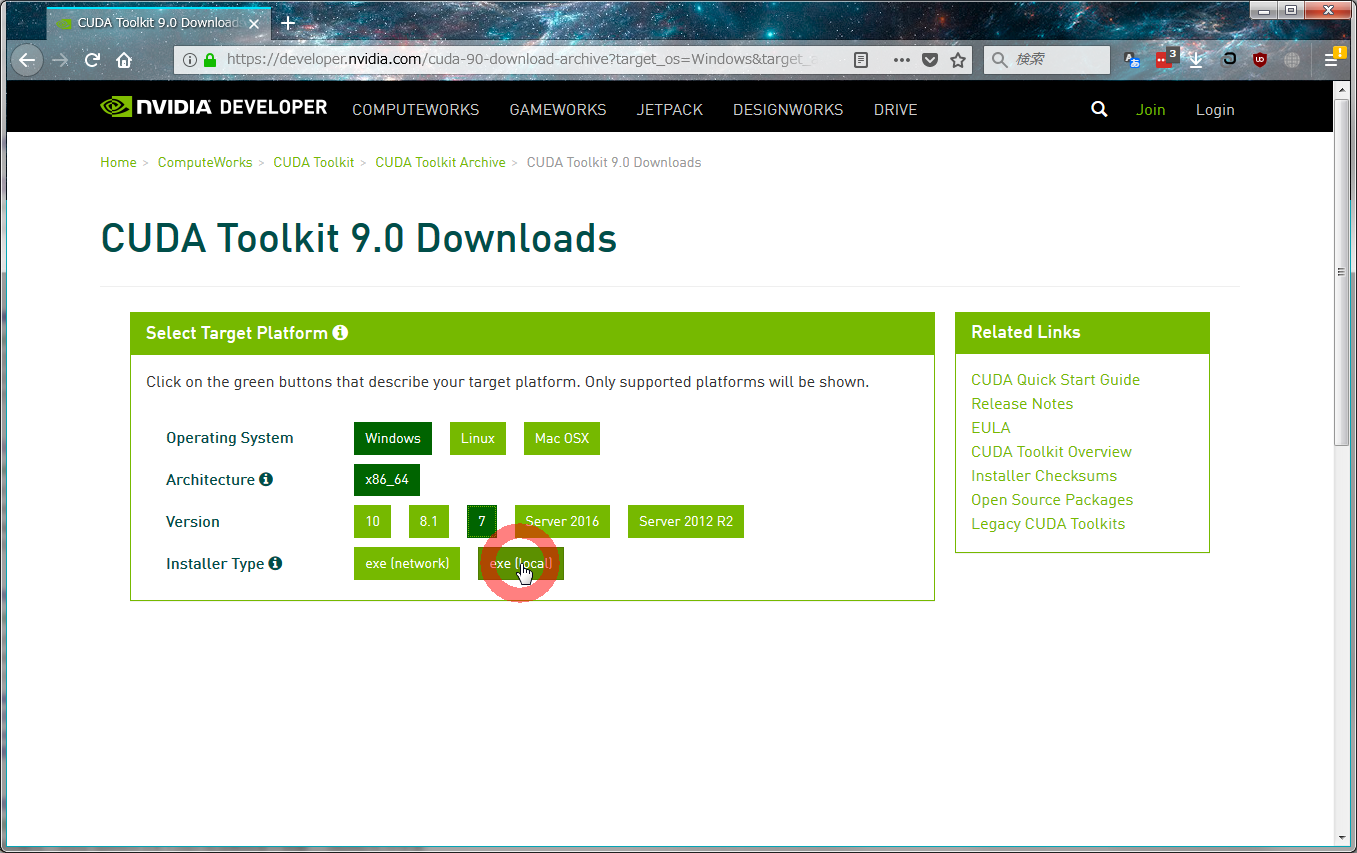Switch to the CUDA Toolkit 9.0 Downloads tab
Viewport: 1357px width, 853px height.
156,22
